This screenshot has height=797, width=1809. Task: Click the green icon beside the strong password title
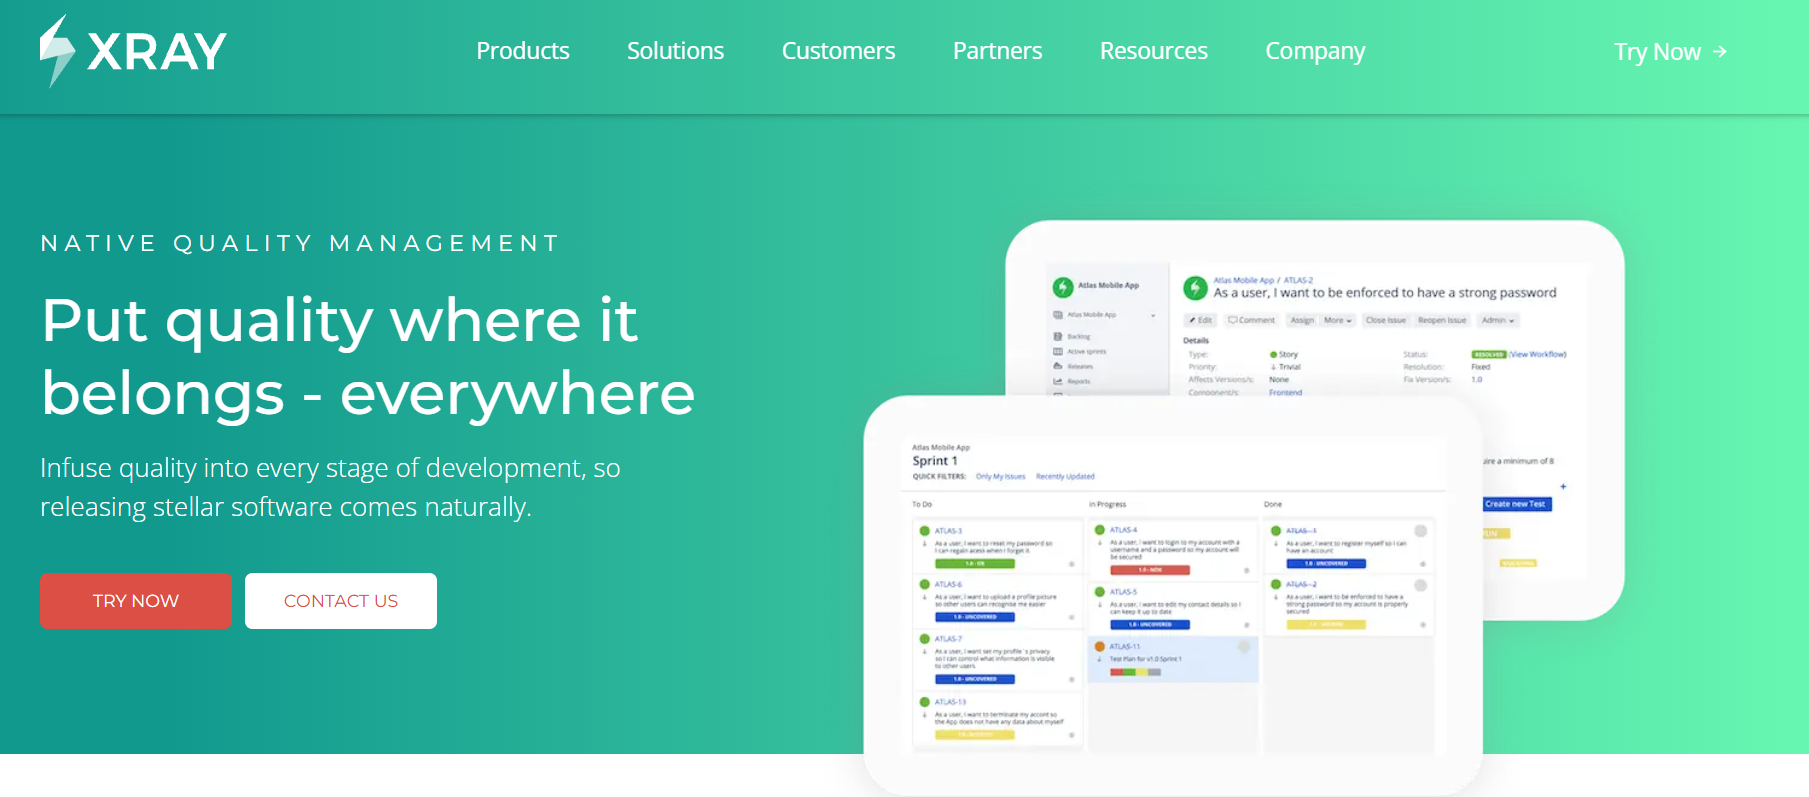click(1195, 288)
